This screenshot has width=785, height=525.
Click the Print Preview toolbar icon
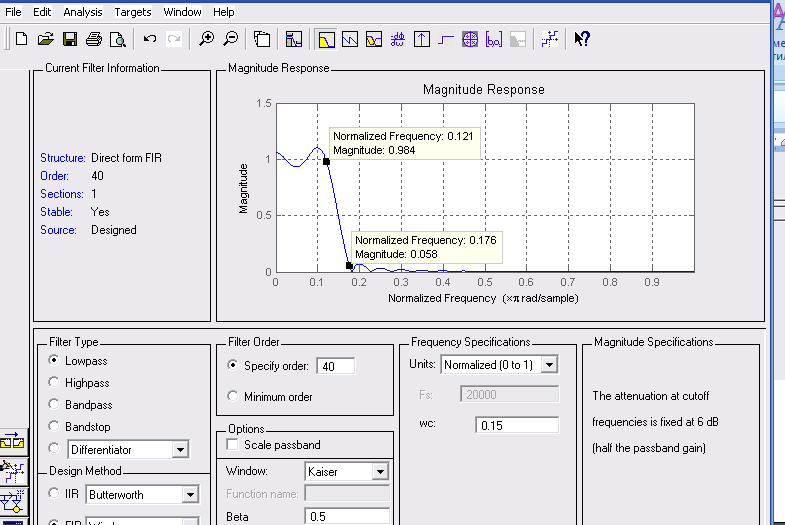point(118,39)
